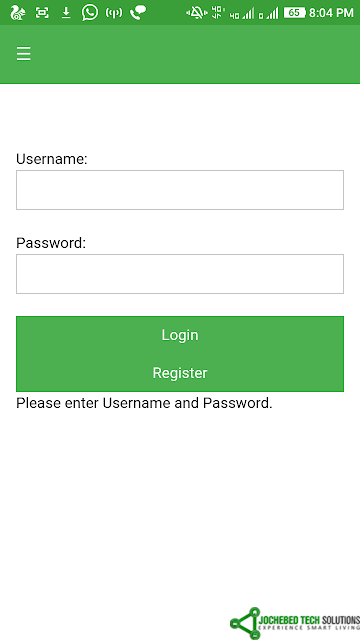This screenshot has height=640, width=360.
Task: Tap the phone chat bubble notification icon
Action: (138, 13)
